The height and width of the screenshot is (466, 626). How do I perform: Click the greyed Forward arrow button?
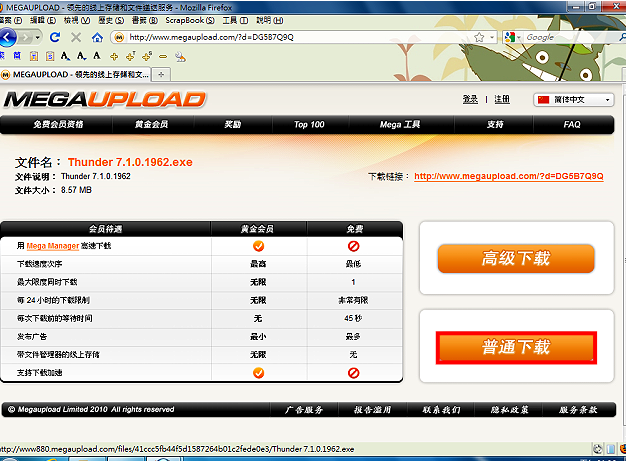click(x=26, y=38)
